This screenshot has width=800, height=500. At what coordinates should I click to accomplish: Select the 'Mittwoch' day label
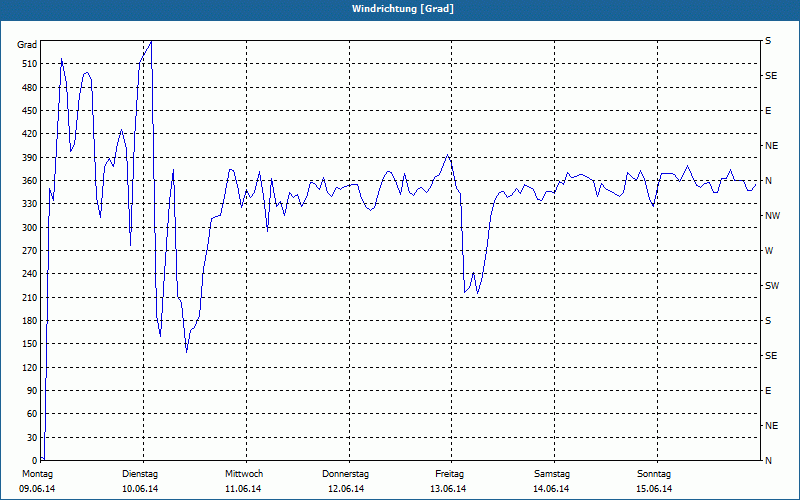[x=244, y=474]
